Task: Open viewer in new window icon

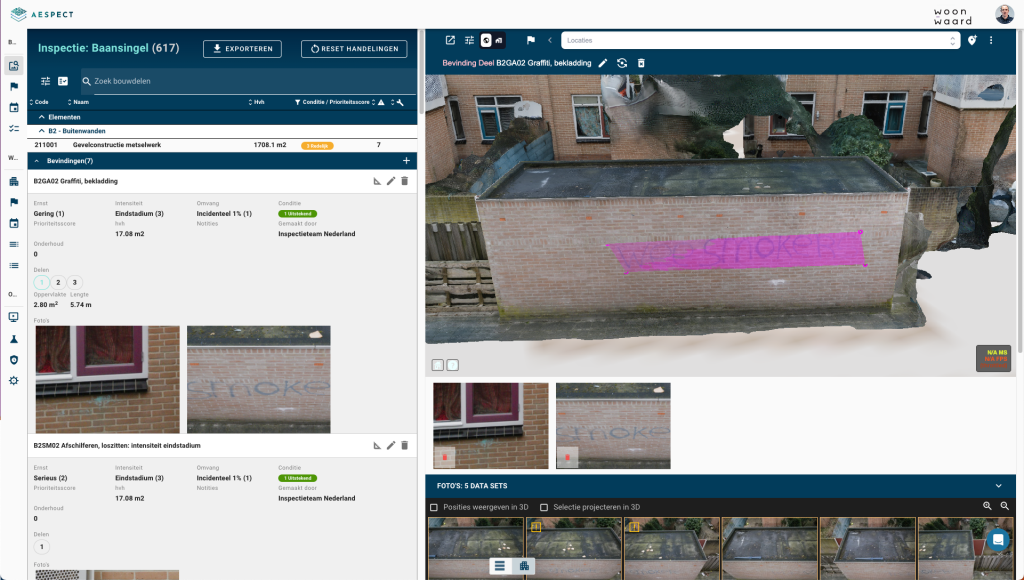Action: [x=450, y=40]
